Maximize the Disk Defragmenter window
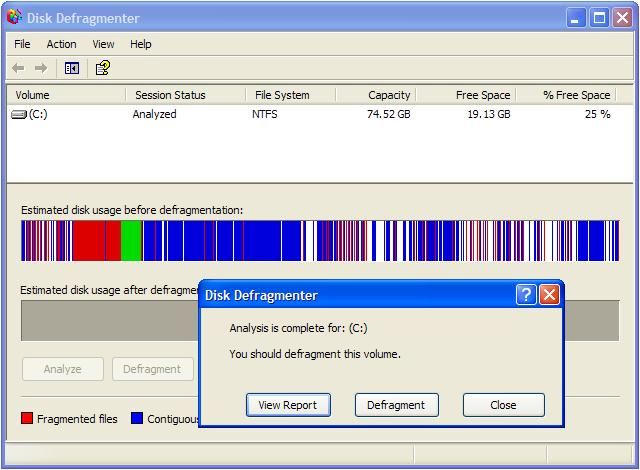Screen dimensions: 640x470 coord(599,18)
